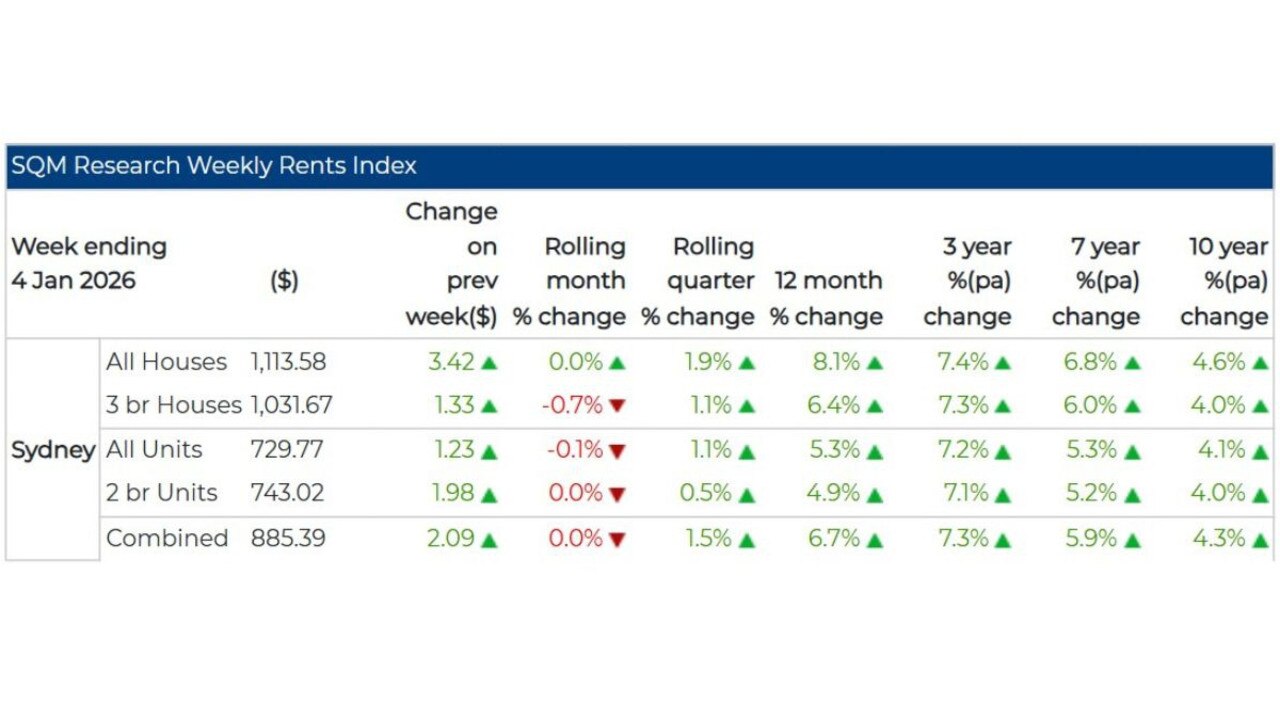Image resolution: width=1280 pixels, height=720 pixels.
Task: Click red down arrow beside -0.7% for 3 br Houses
Action: point(617,406)
